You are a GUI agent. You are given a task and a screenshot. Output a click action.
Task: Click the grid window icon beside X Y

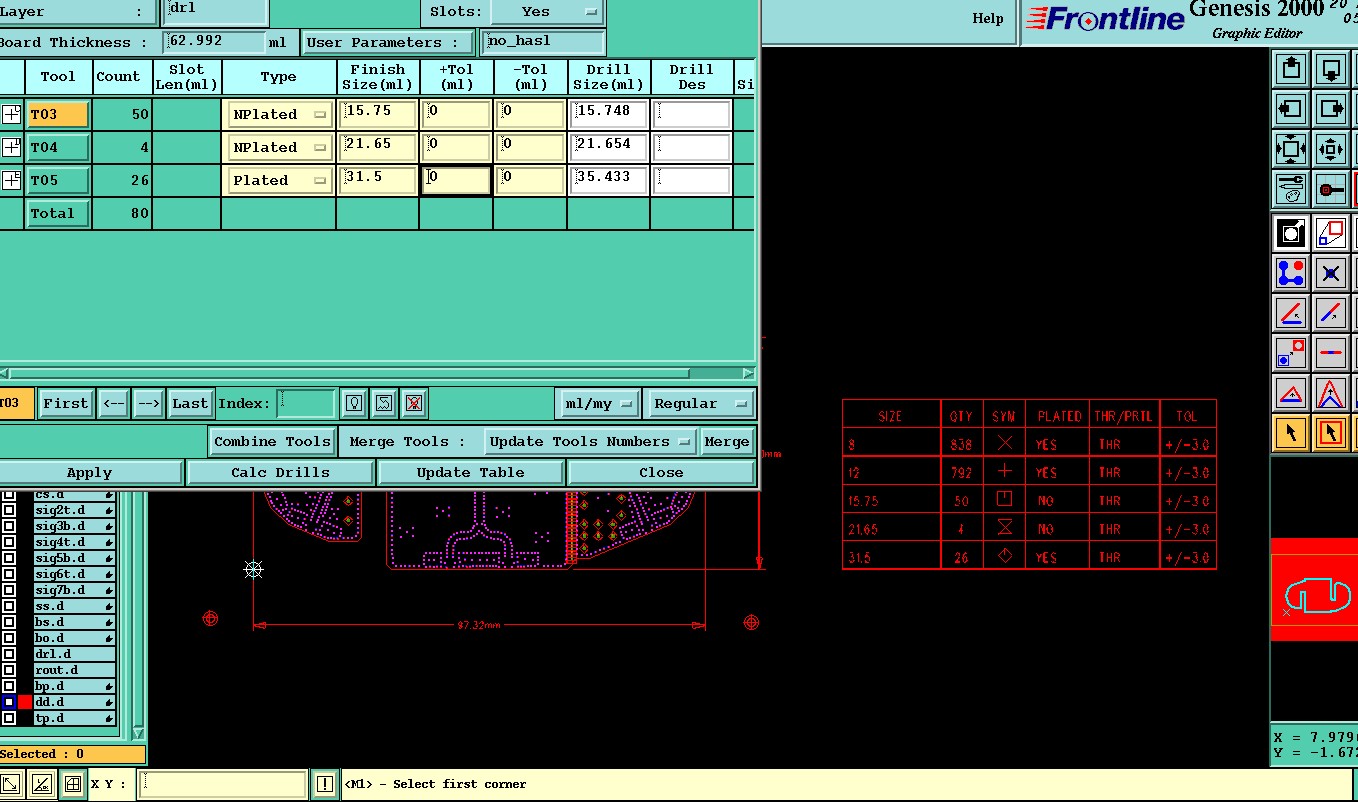[73, 784]
